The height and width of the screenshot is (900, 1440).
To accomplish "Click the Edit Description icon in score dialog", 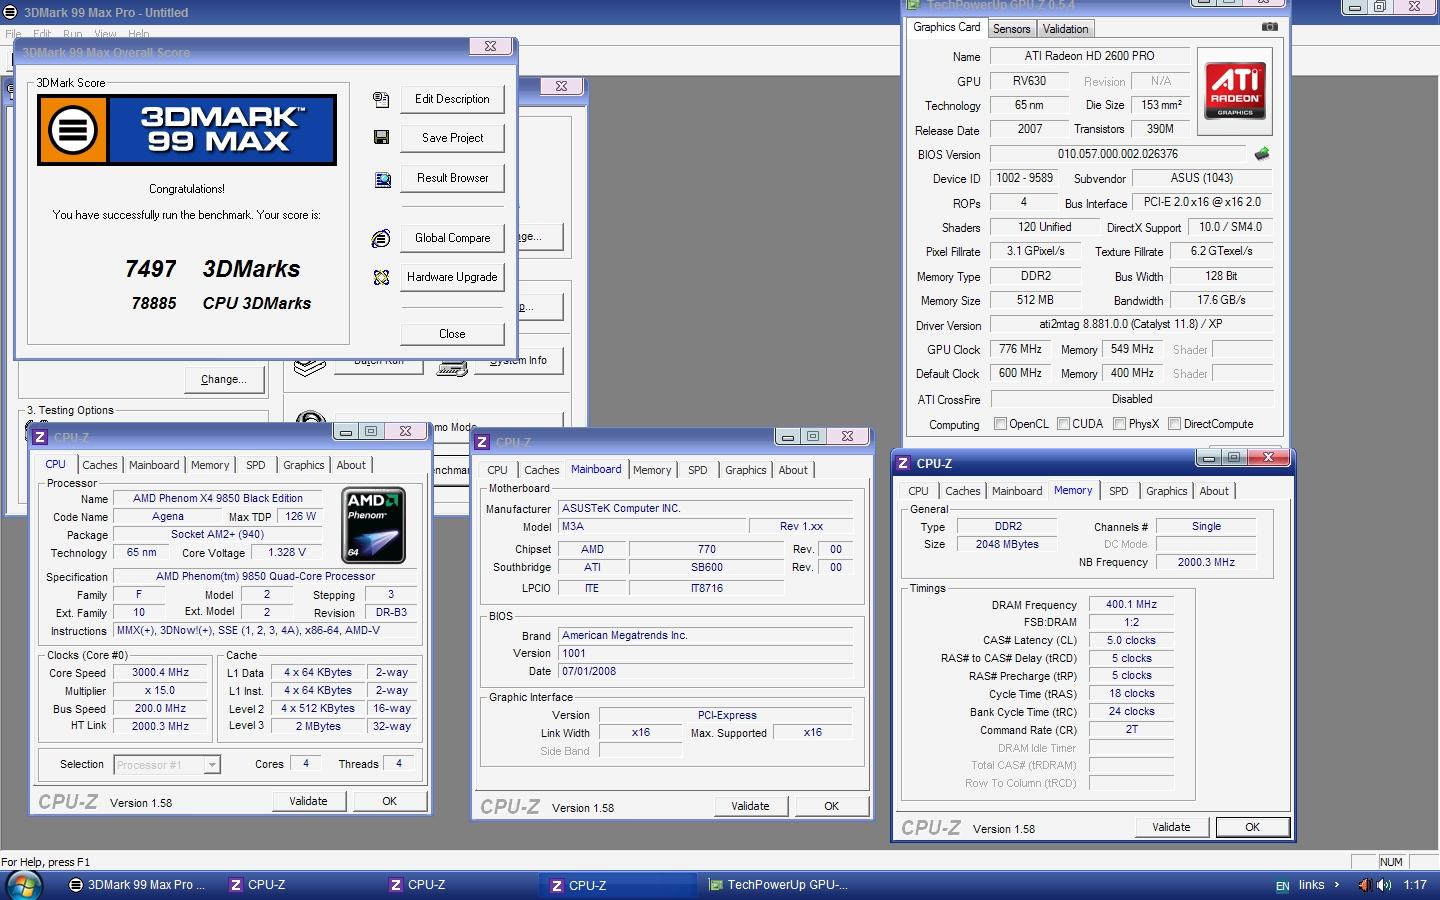I will pos(381,99).
